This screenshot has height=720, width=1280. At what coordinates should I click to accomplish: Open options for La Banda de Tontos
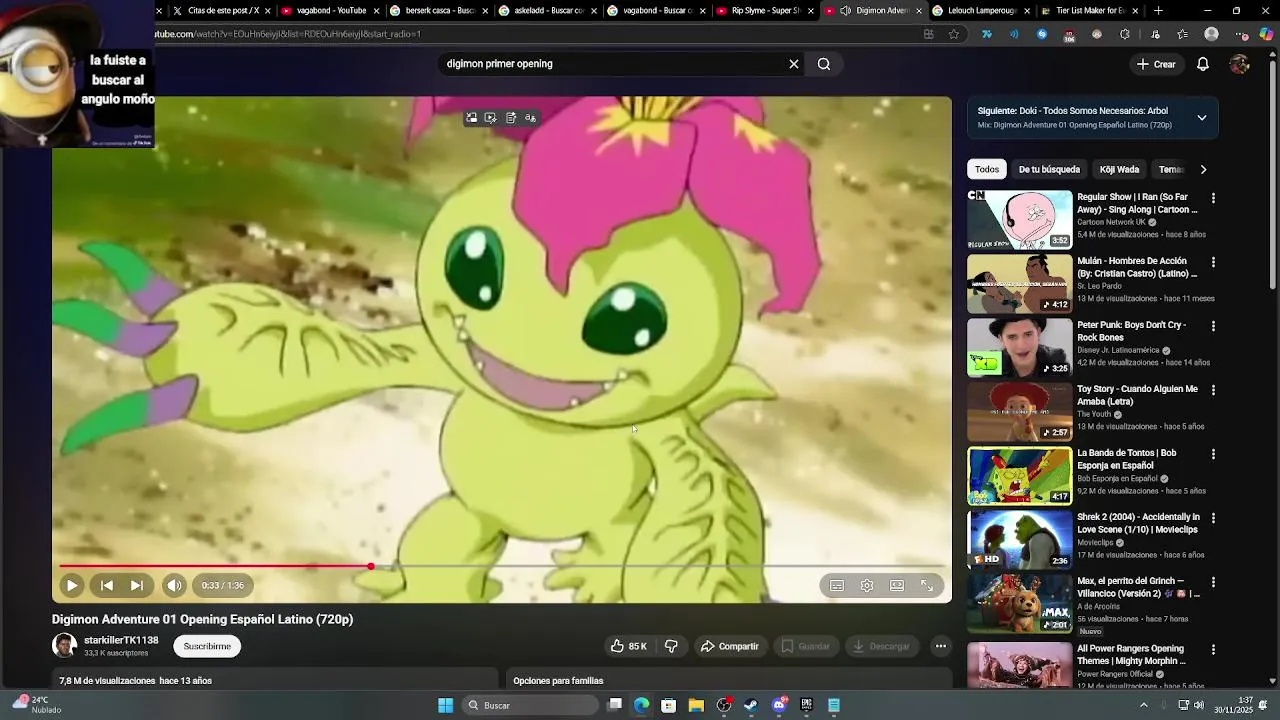click(1213, 454)
